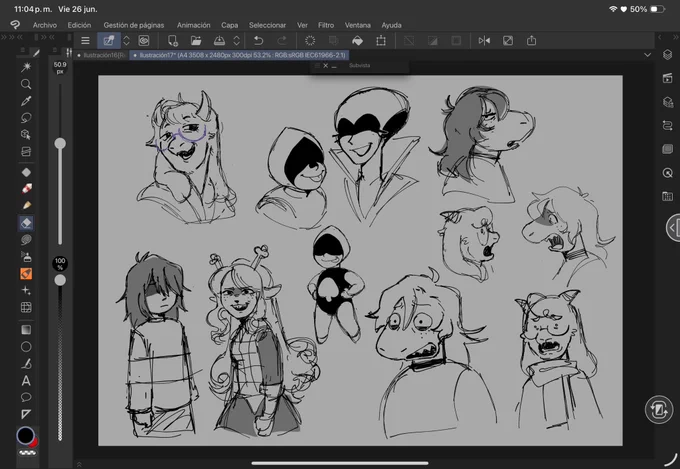Select the Correct line tool
The image size is (680, 469).
point(26,364)
